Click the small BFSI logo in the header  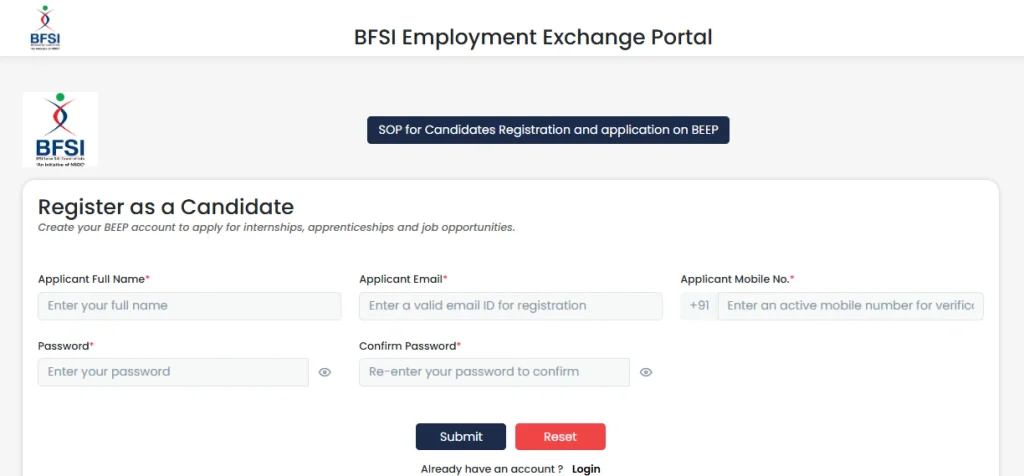click(x=46, y=29)
